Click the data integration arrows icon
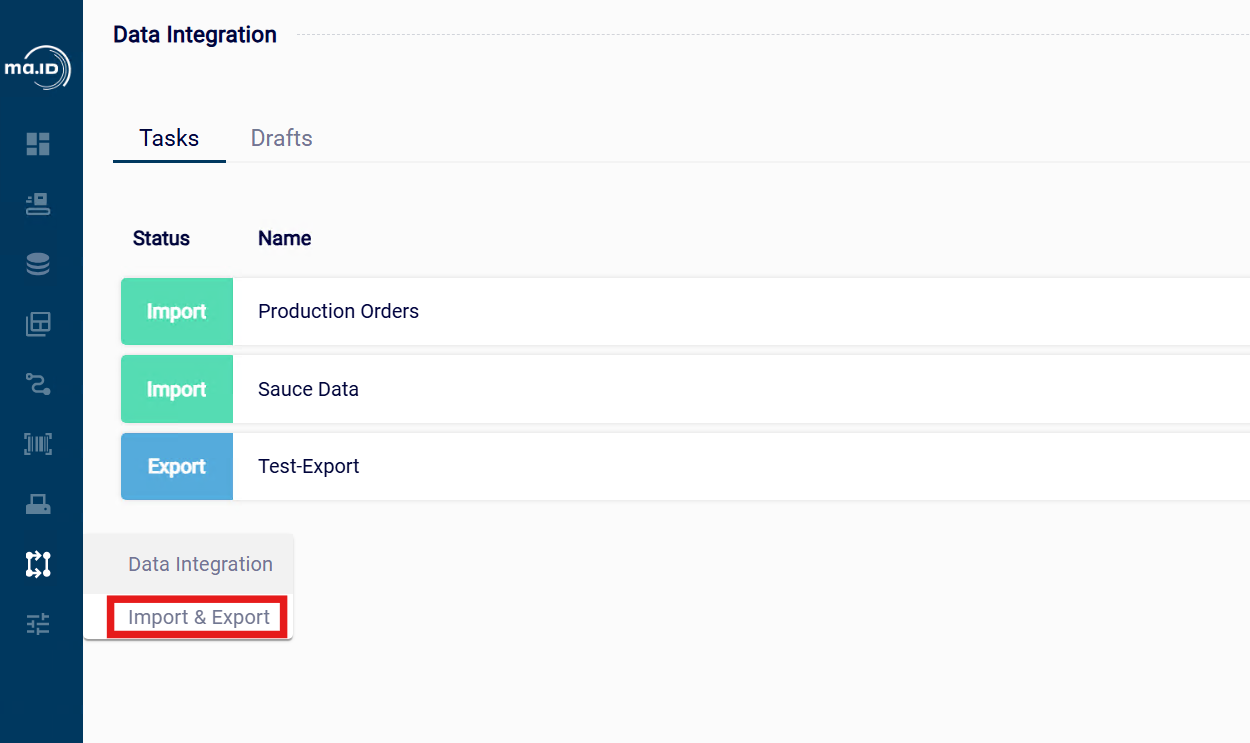Screen dimensions: 1250x743 38,564
